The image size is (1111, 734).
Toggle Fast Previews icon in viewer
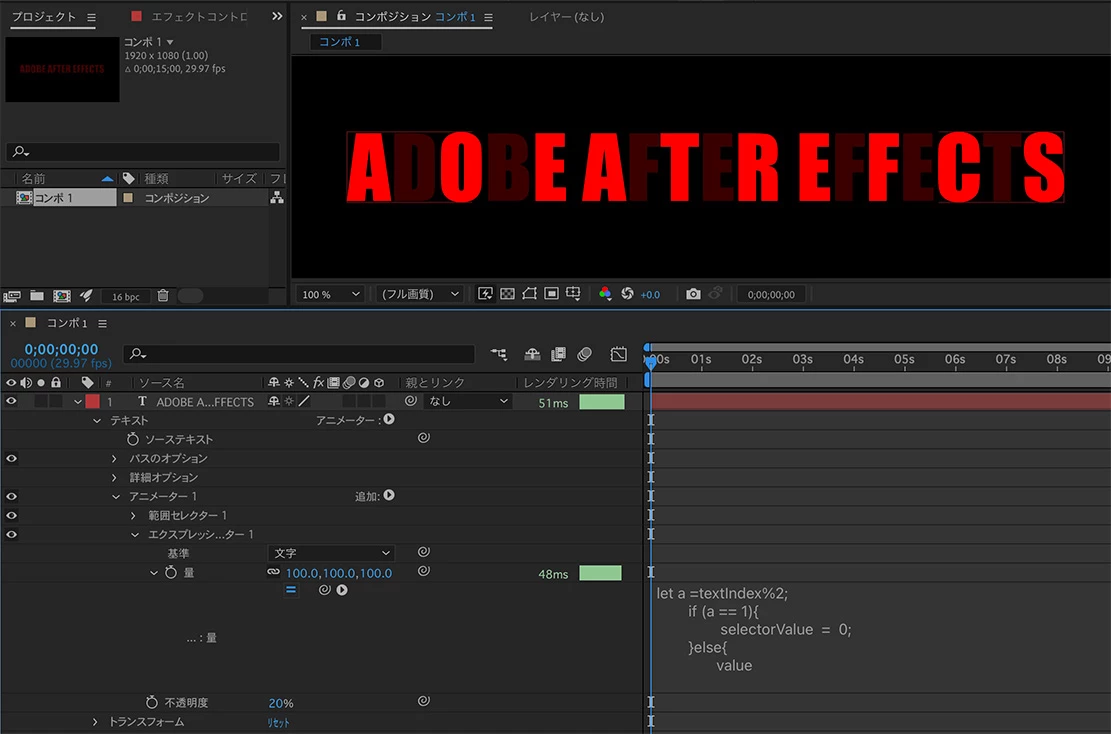point(485,293)
